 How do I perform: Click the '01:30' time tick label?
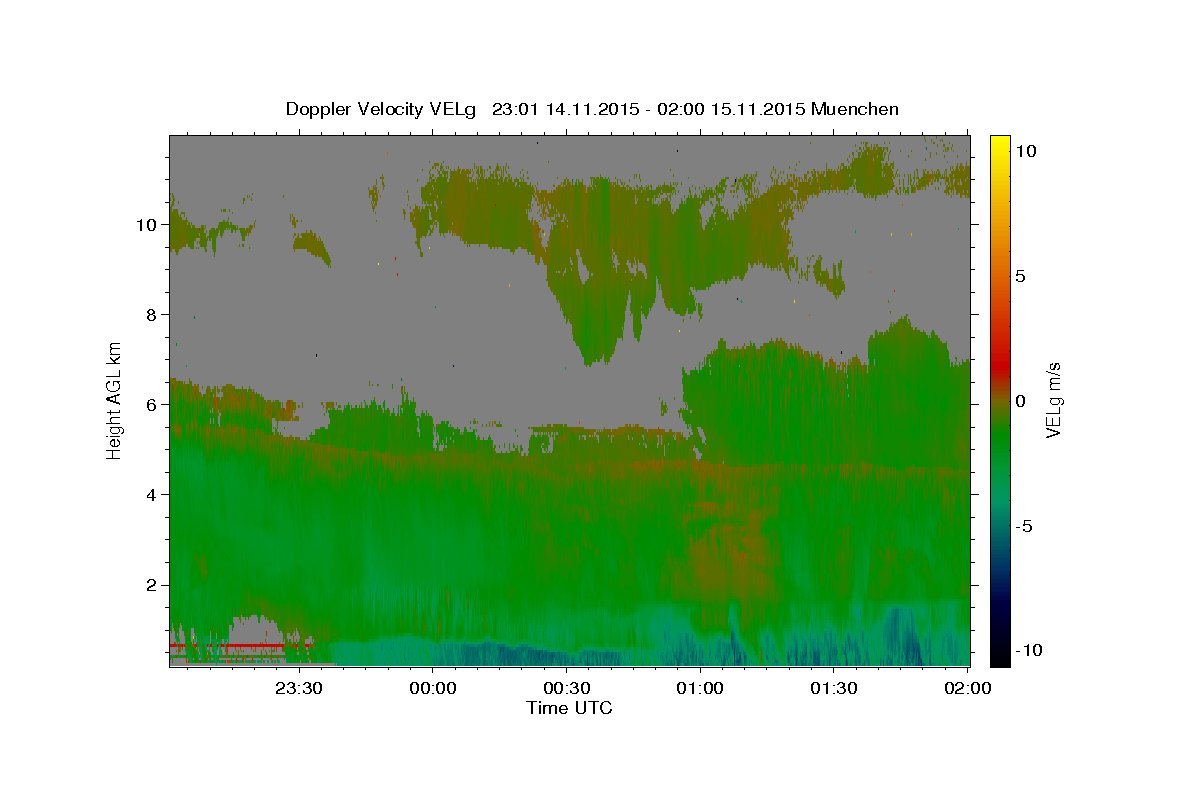833,688
